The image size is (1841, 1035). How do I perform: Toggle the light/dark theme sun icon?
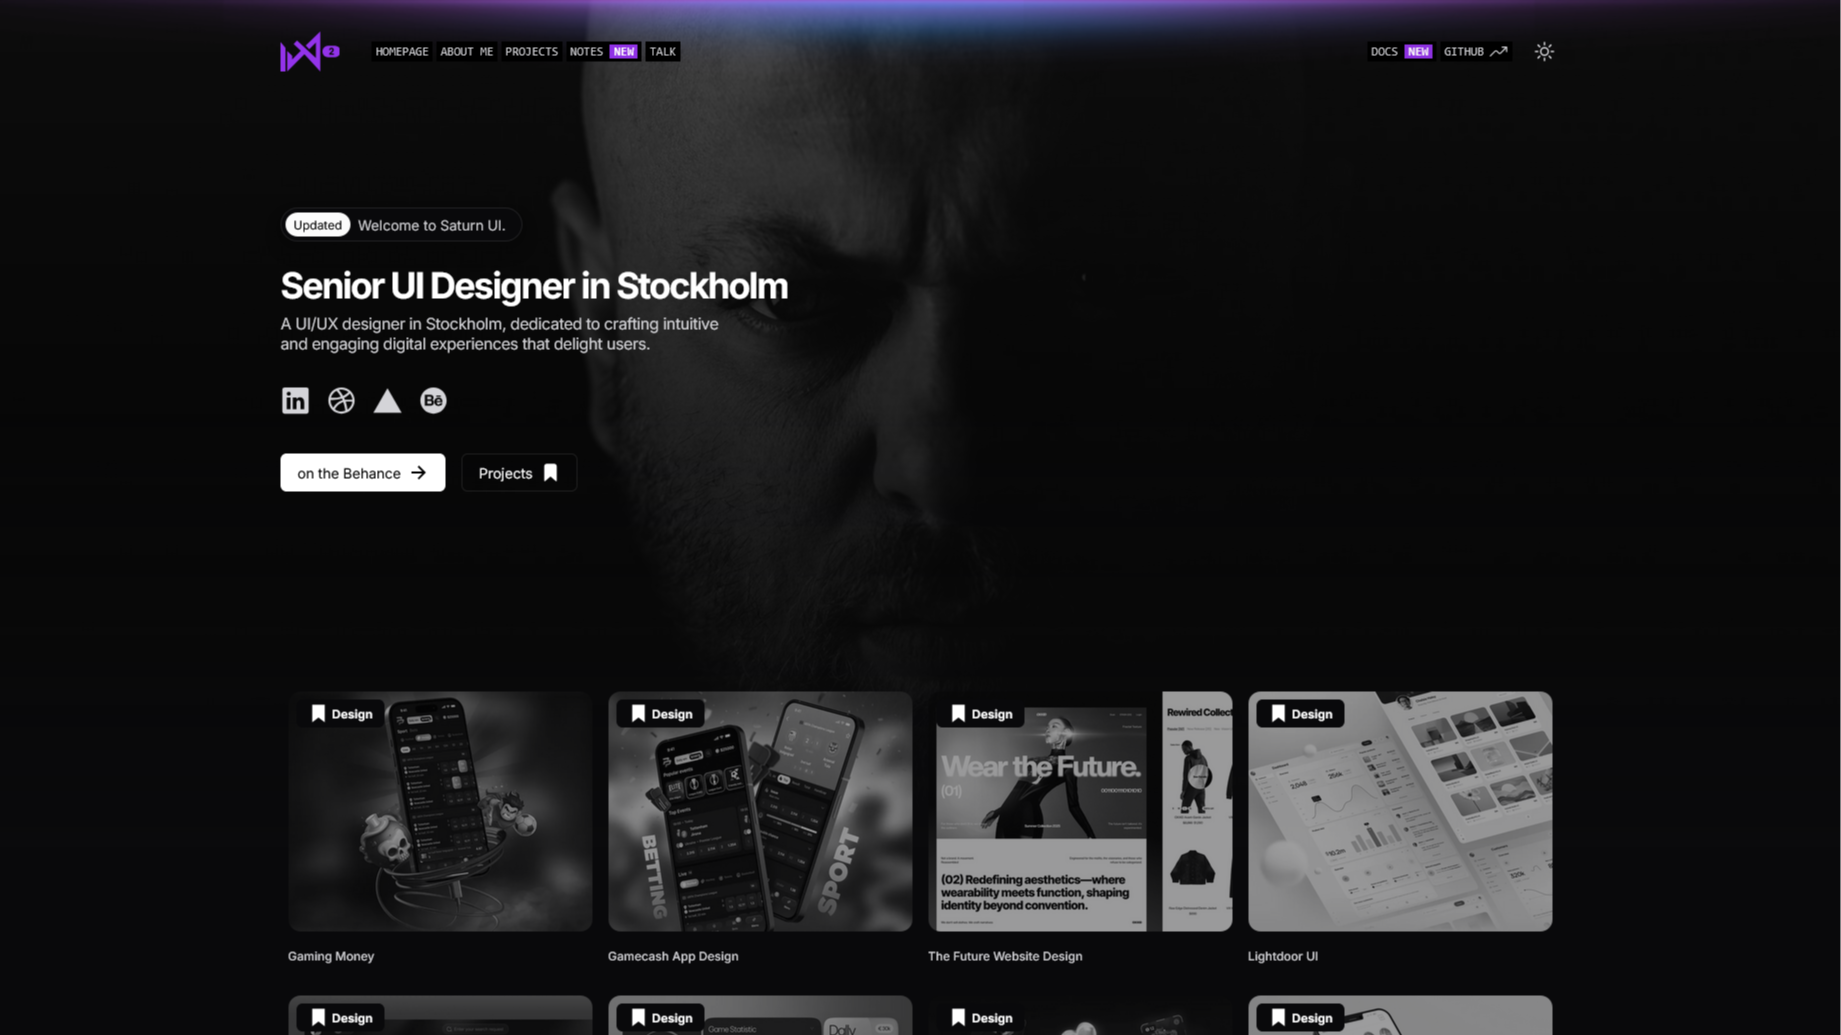(x=1544, y=52)
